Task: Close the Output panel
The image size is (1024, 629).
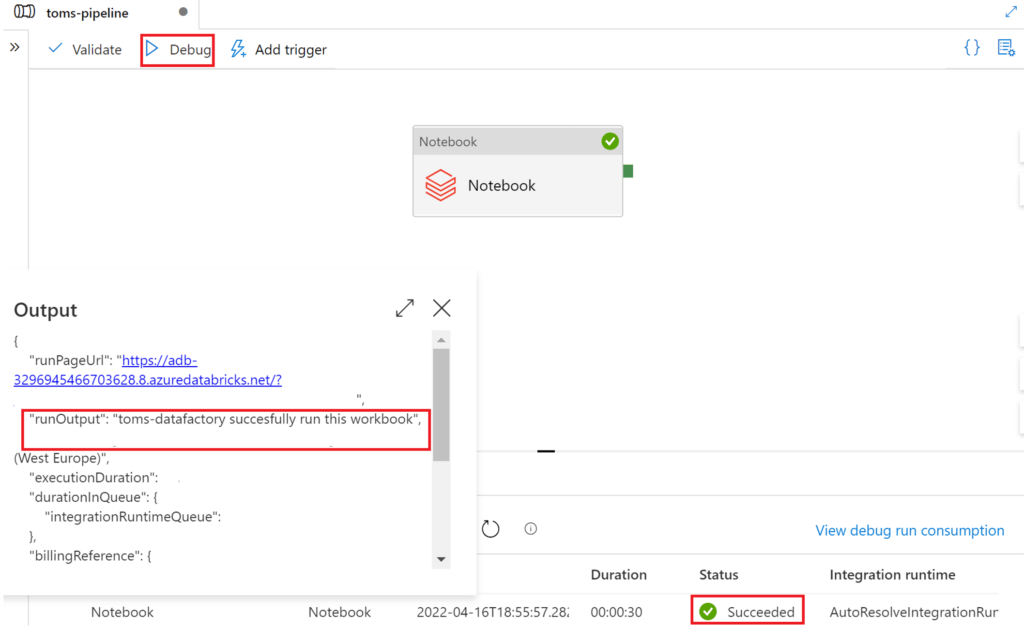Action: pyautogui.click(x=441, y=308)
